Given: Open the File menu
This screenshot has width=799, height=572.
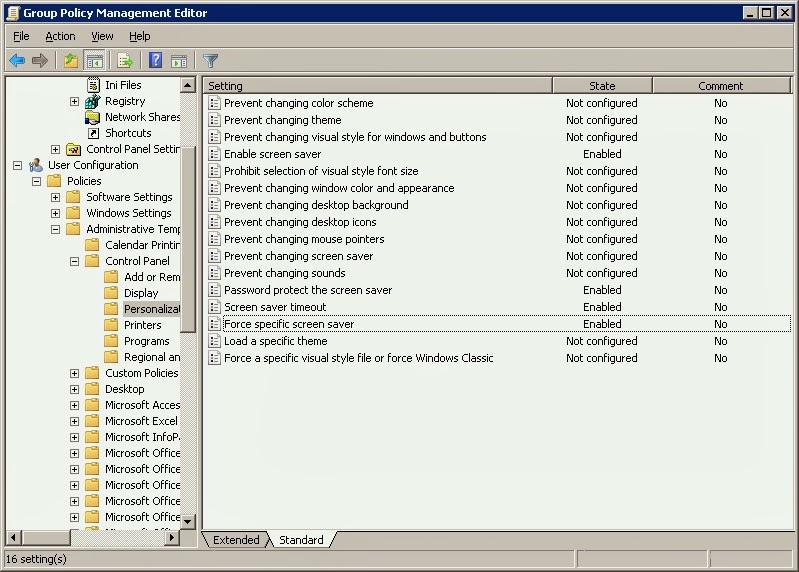Looking at the screenshot, I should point(21,36).
